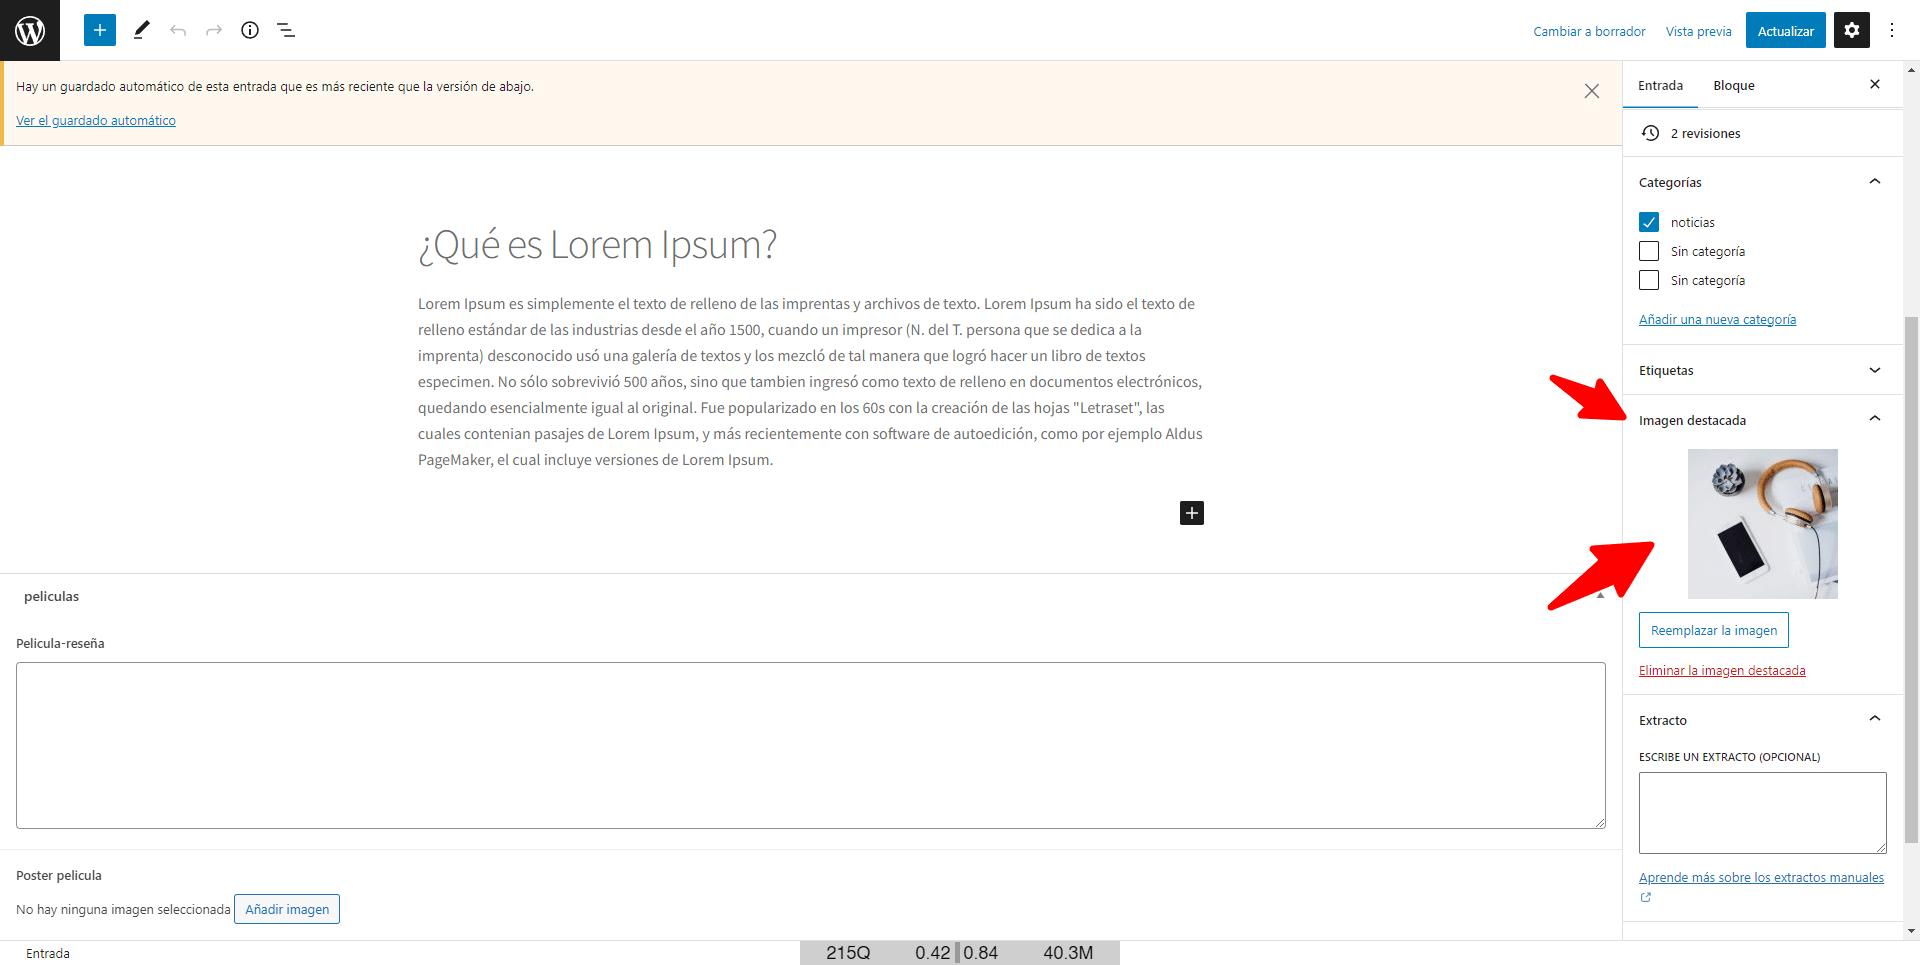
Task: Switch to the Entrada tab
Action: click(1660, 86)
